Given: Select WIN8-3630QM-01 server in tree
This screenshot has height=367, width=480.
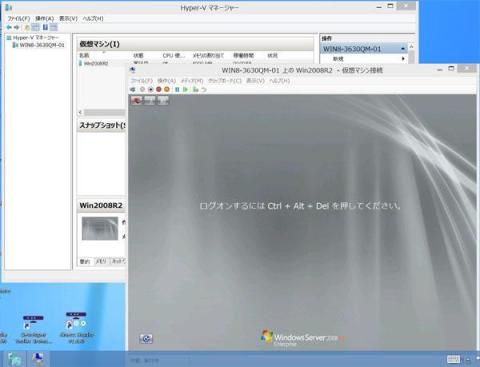Looking at the screenshot, I should tap(39, 45).
